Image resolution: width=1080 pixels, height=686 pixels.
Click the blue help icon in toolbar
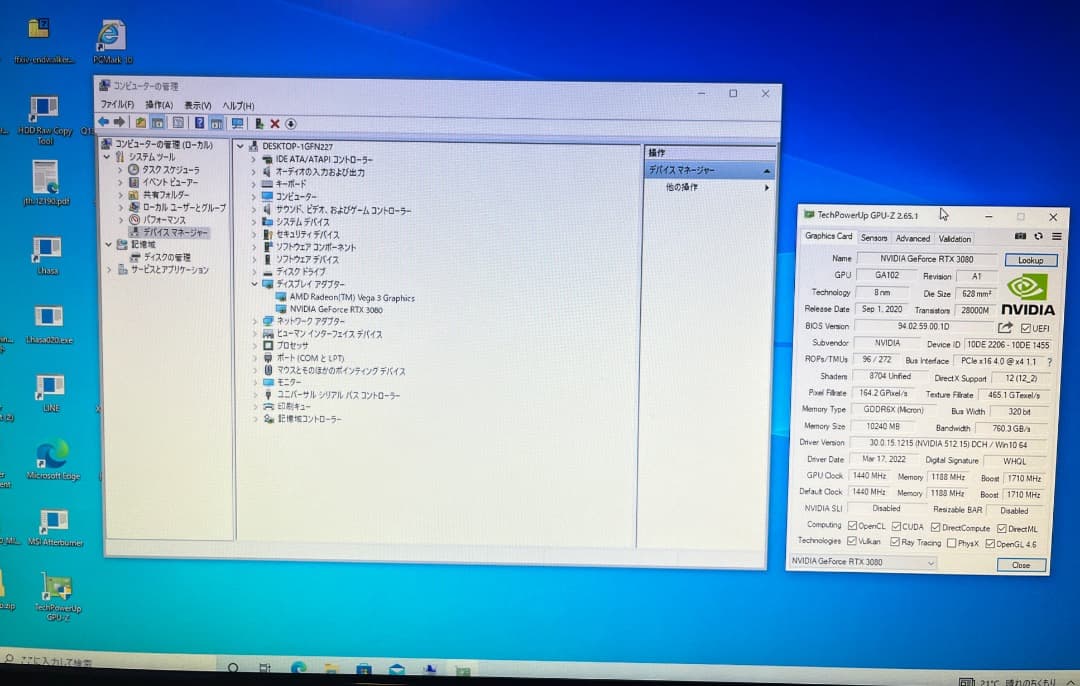click(x=200, y=123)
